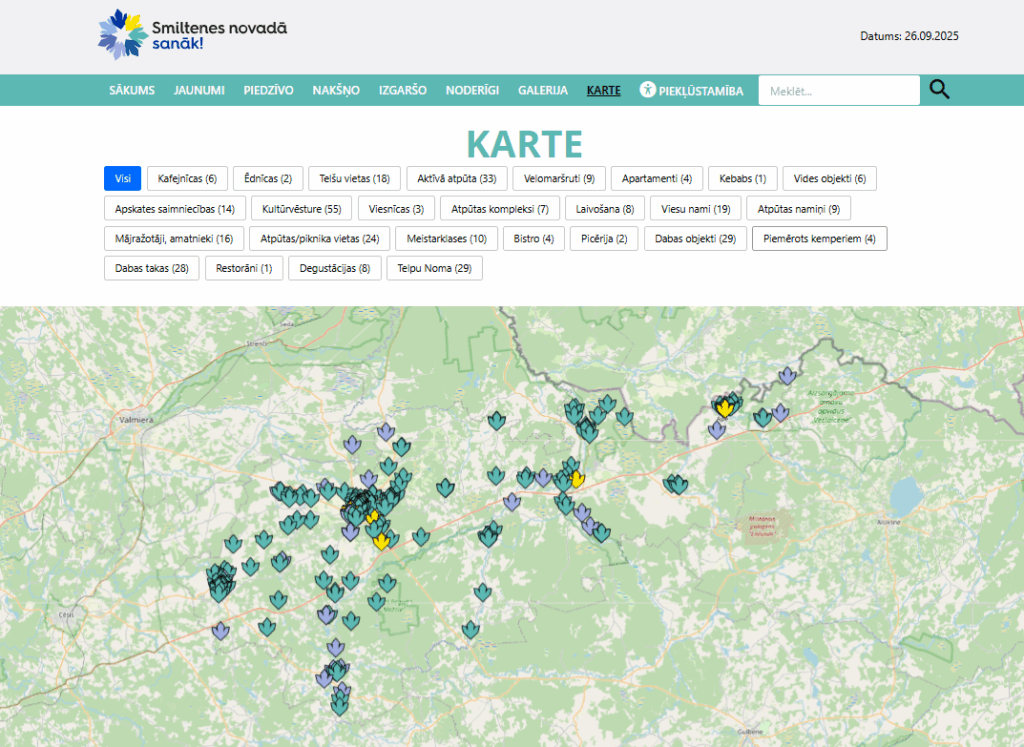
Task: Show Aktīvā atpūta (33) places
Action: [x=457, y=179]
